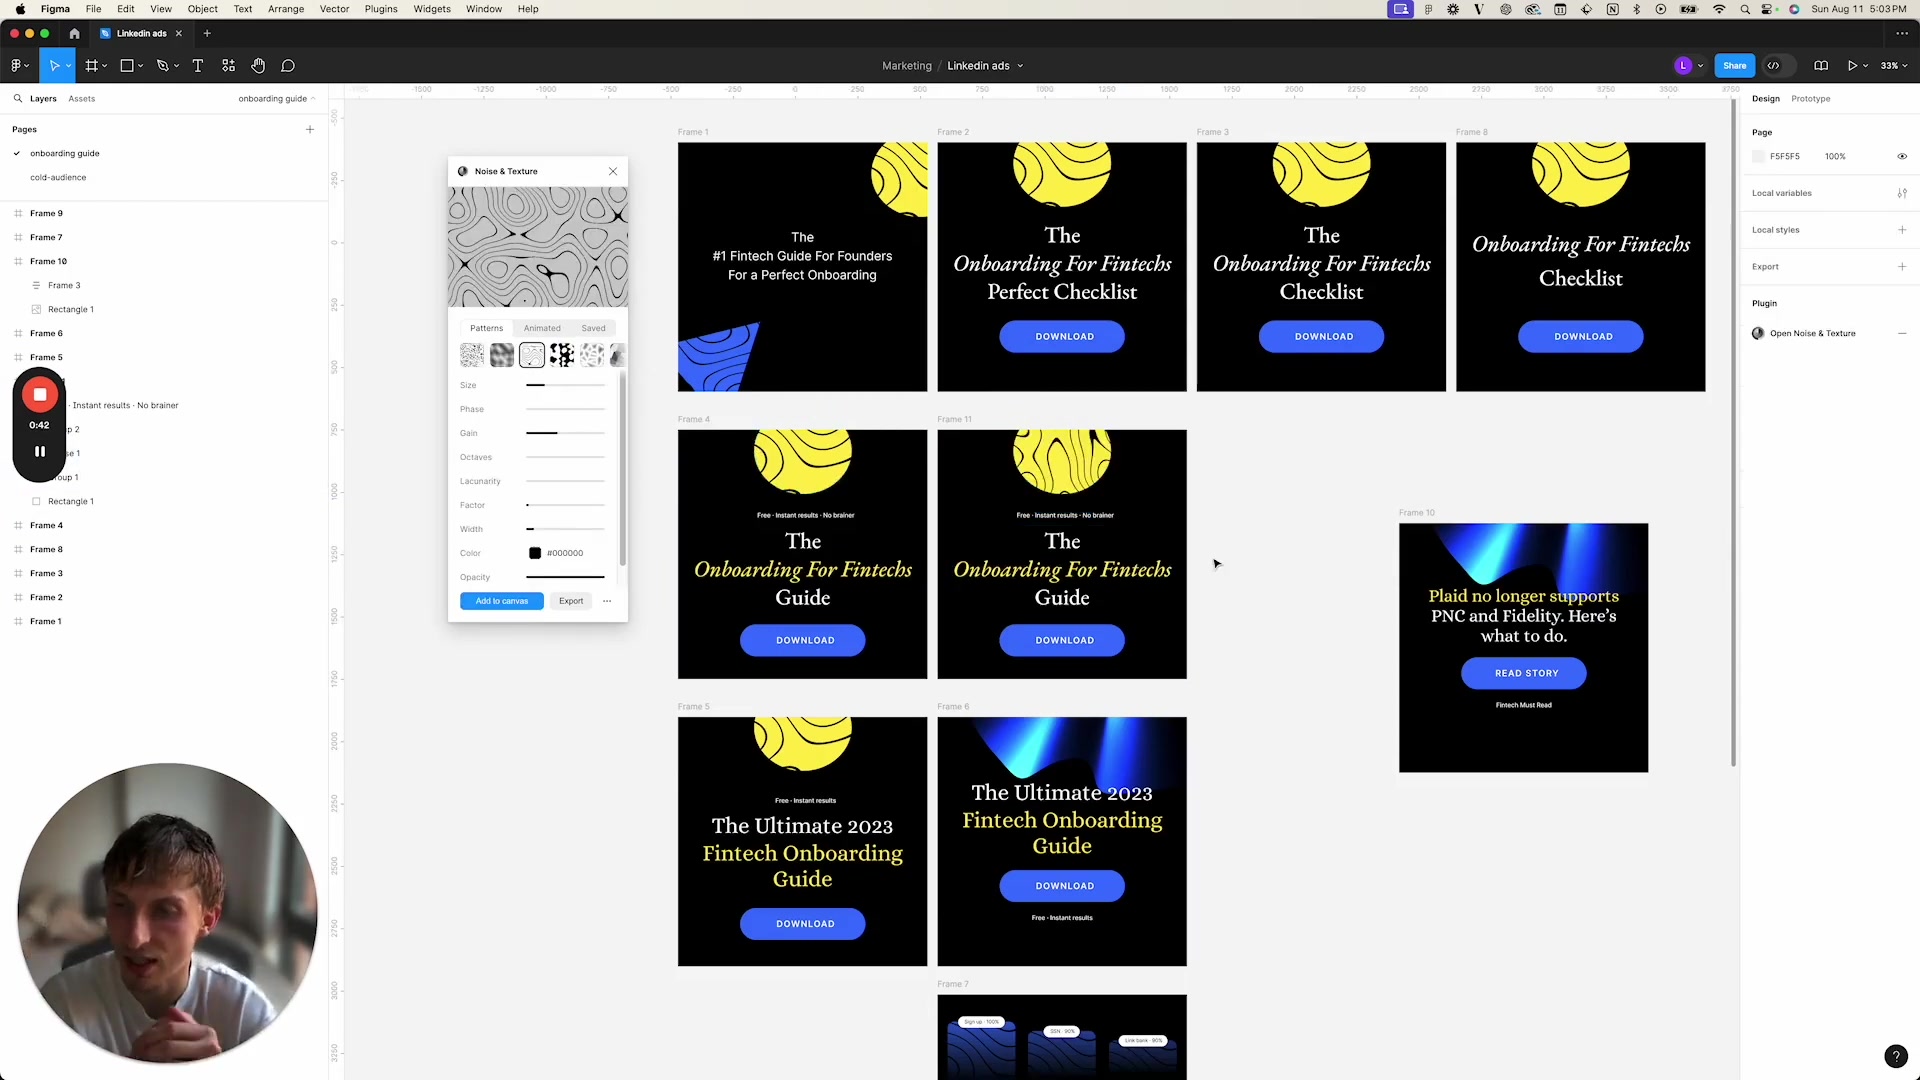Present prototype with the play icon
The width and height of the screenshot is (1920, 1080).
(1852, 66)
